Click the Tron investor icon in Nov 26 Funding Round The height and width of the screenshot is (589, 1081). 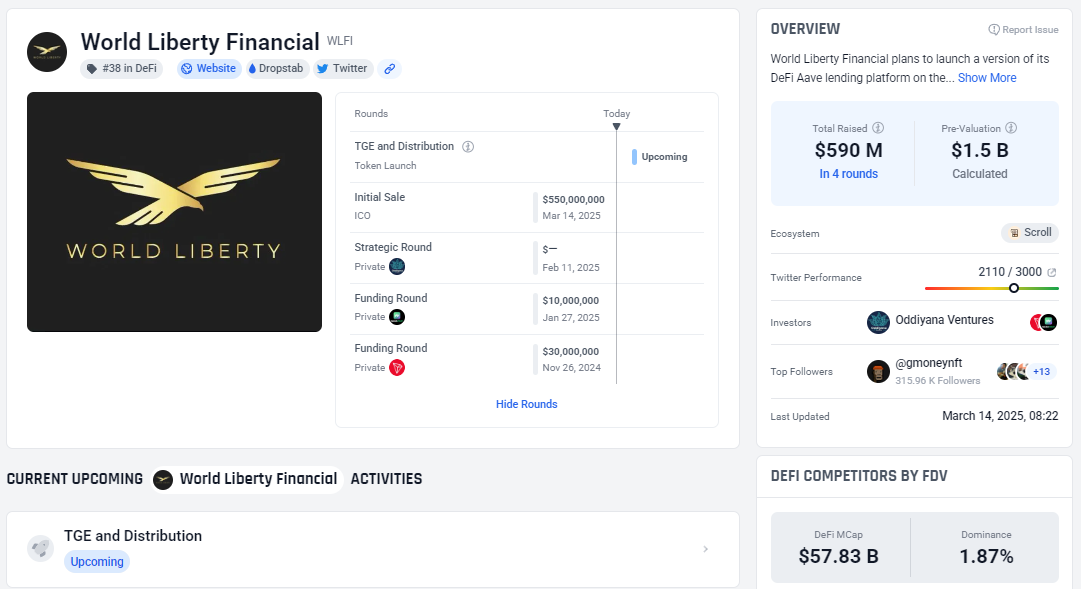397,368
